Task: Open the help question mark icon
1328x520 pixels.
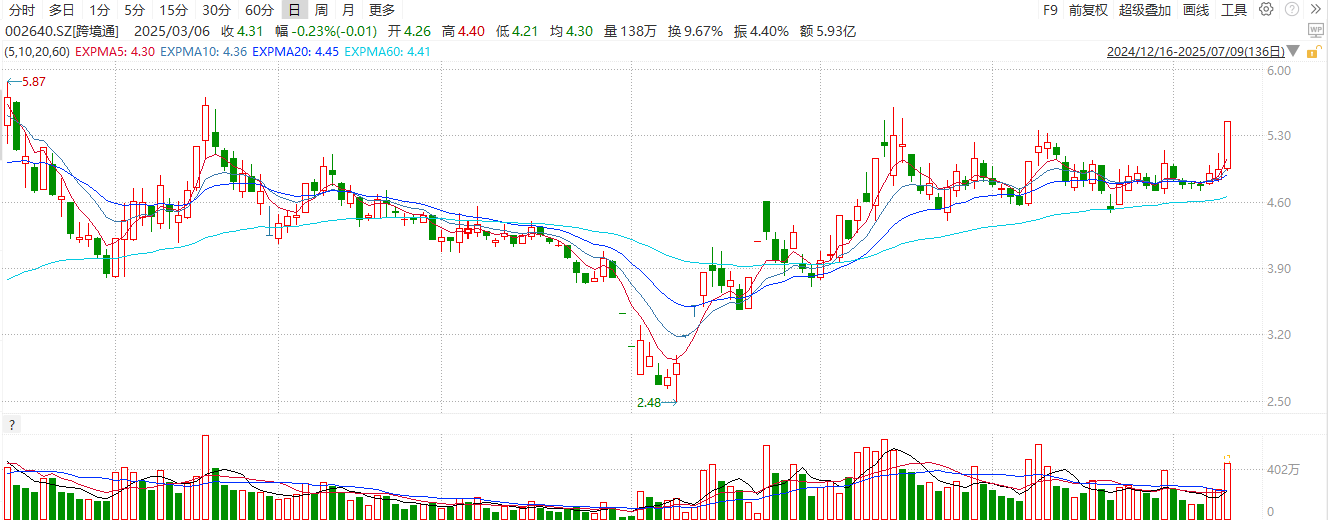Action: pyautogui.click(x=1292, y=10)
